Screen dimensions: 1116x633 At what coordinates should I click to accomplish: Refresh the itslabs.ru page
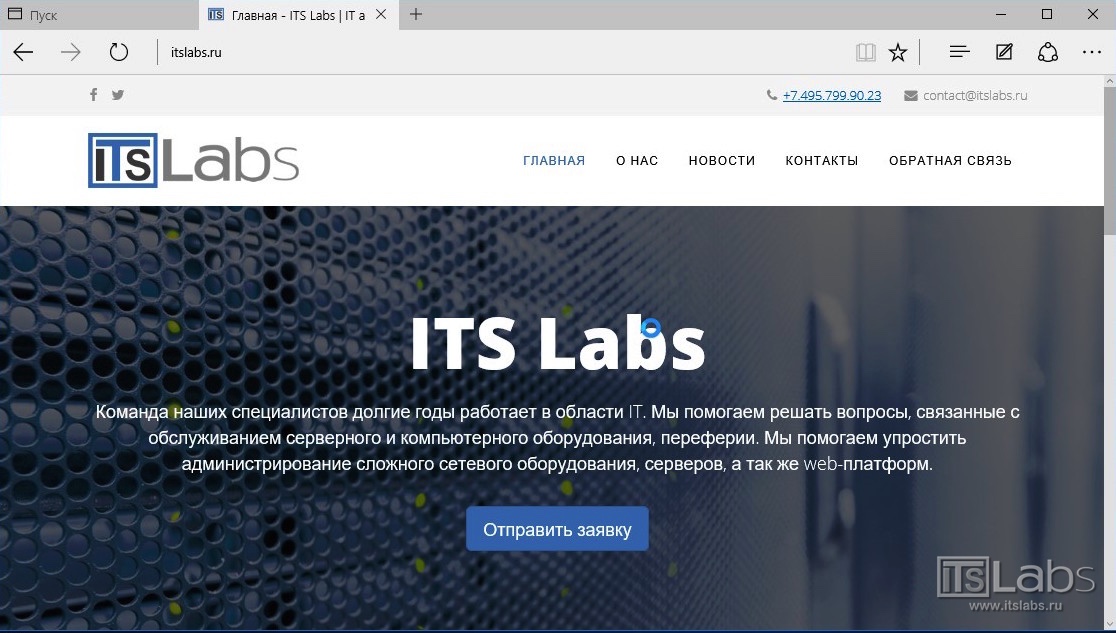[118, 52]
